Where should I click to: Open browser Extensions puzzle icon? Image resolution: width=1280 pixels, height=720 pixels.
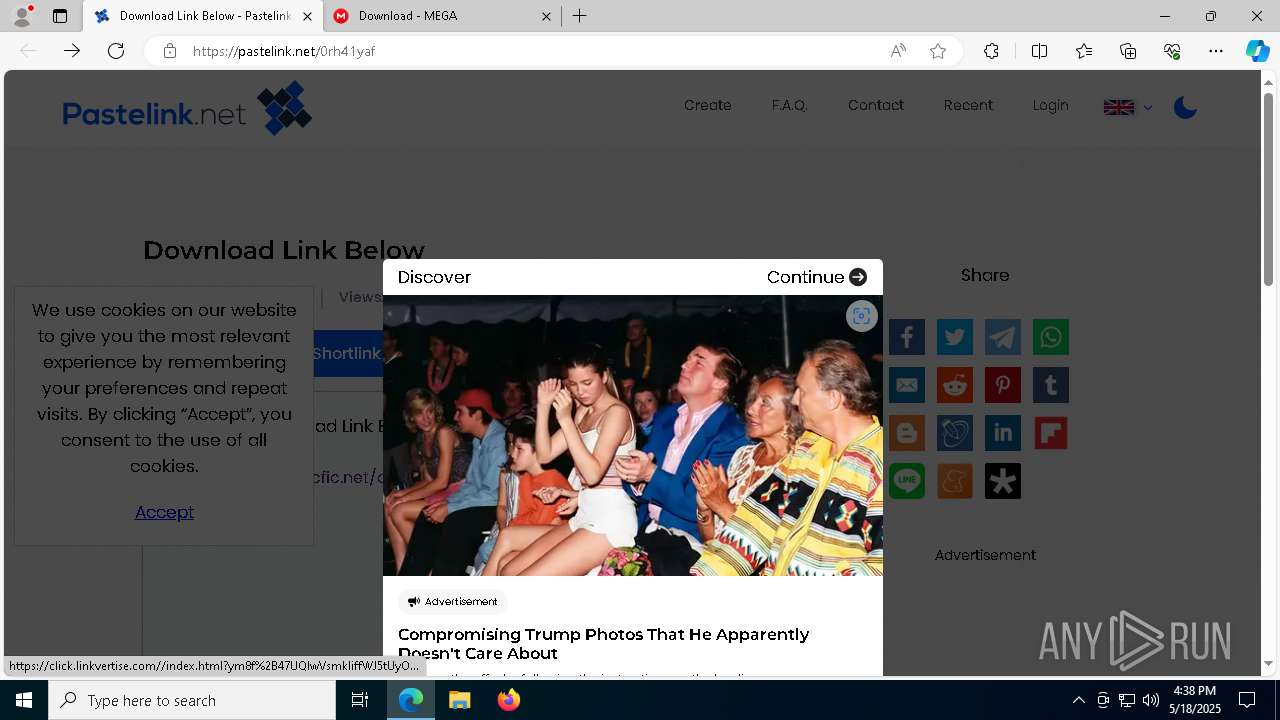click(991, 51)
